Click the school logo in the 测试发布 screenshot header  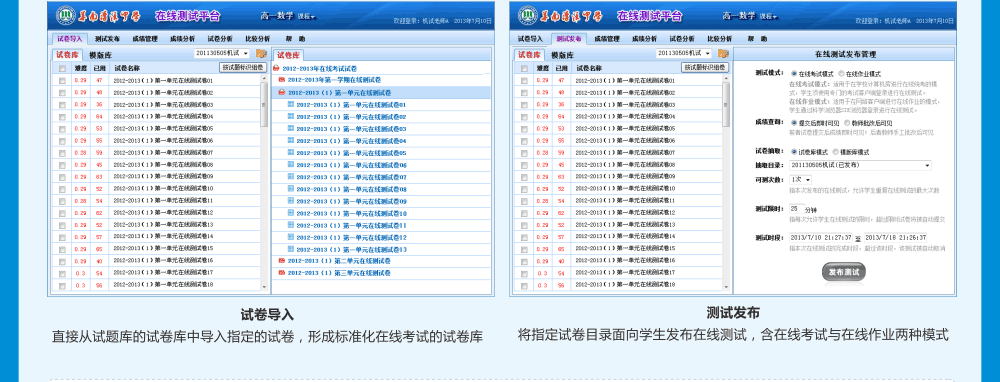[x=527, y=15]
